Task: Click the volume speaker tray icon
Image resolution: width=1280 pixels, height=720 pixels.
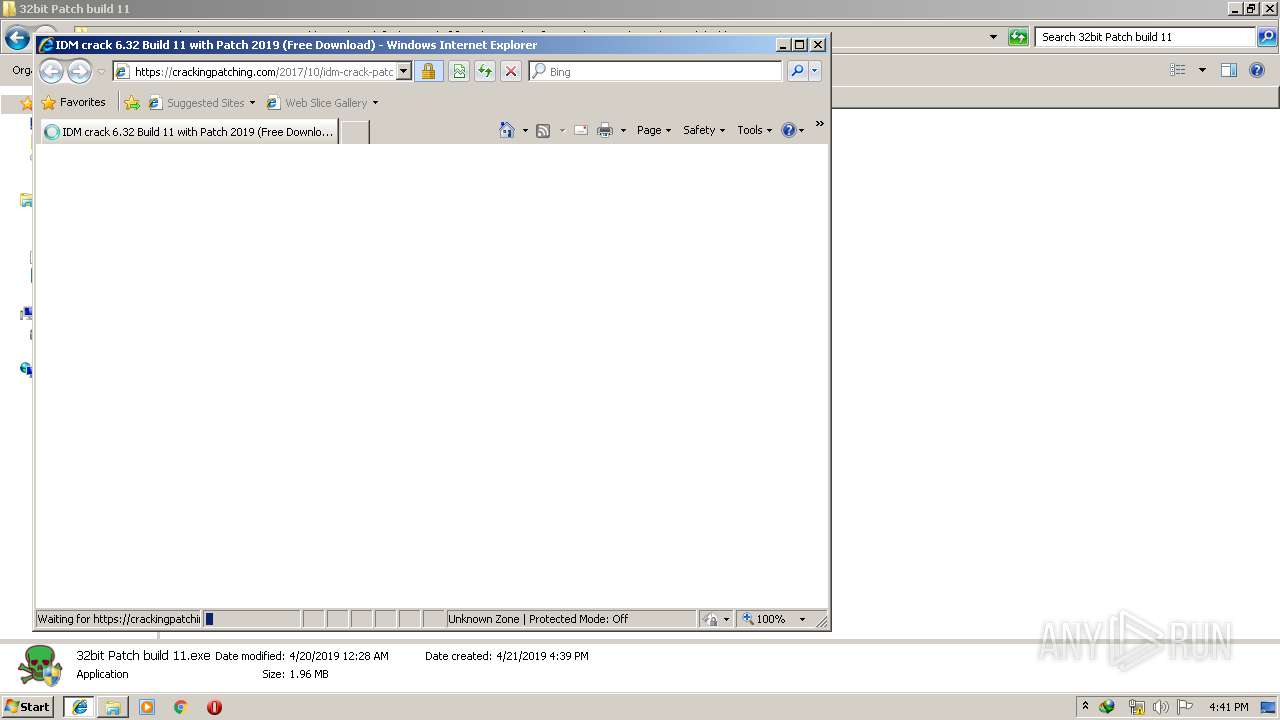Action: [1160, 707]
